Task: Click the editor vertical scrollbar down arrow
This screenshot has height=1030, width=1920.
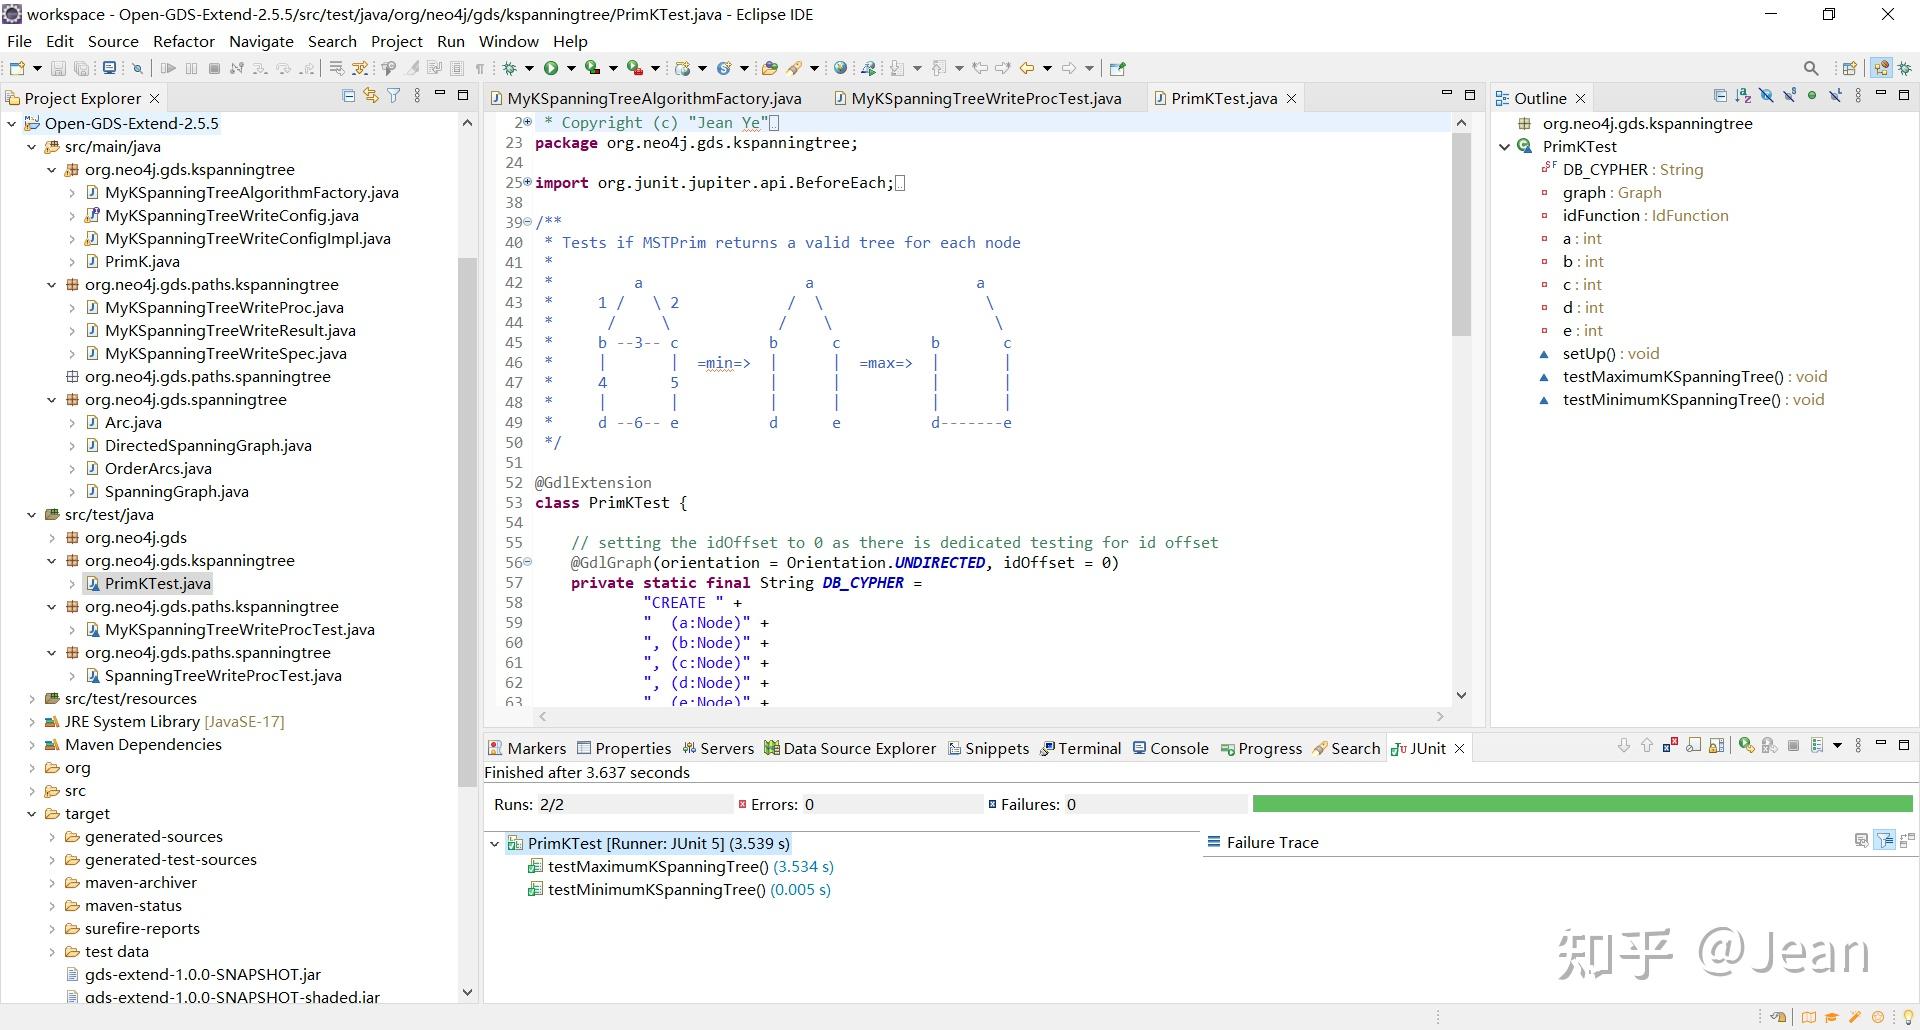Action: click(1461, 695)
